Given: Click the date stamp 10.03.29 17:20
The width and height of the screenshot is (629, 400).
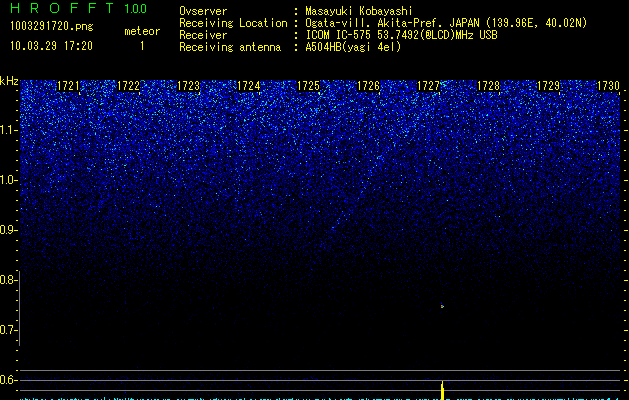Looking at the screenshot, I should point(51,46).
